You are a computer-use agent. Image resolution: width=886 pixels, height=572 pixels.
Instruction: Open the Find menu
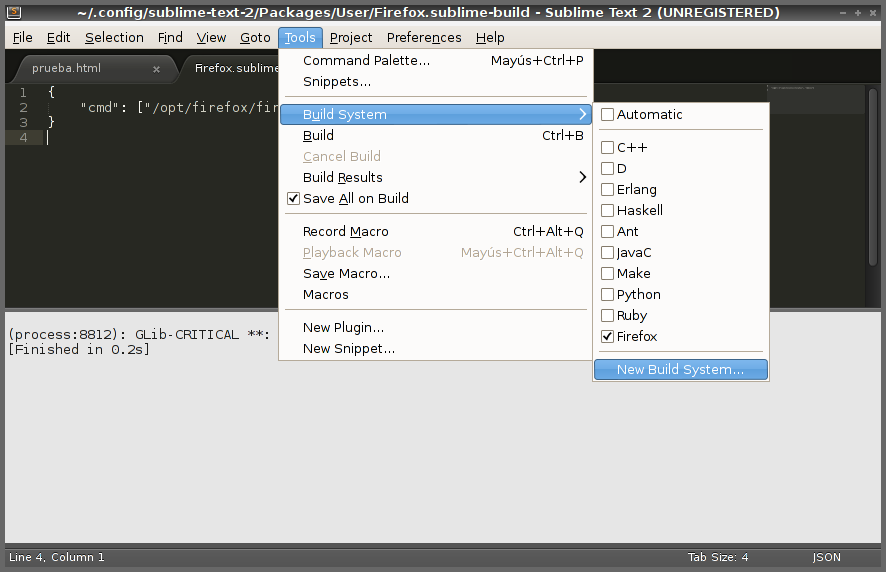pyautogui.click(x=170, y=37)
